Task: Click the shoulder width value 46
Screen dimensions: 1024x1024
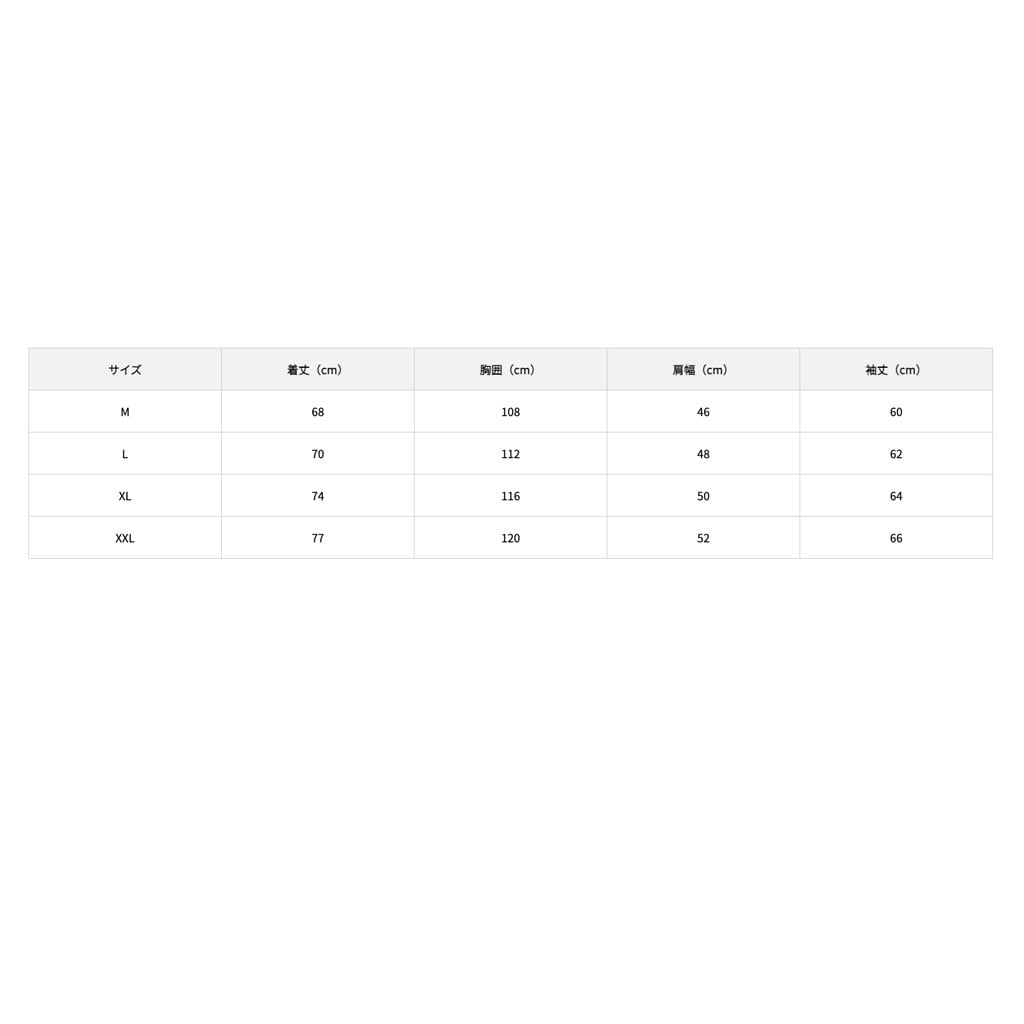Action: coord(703,412)
